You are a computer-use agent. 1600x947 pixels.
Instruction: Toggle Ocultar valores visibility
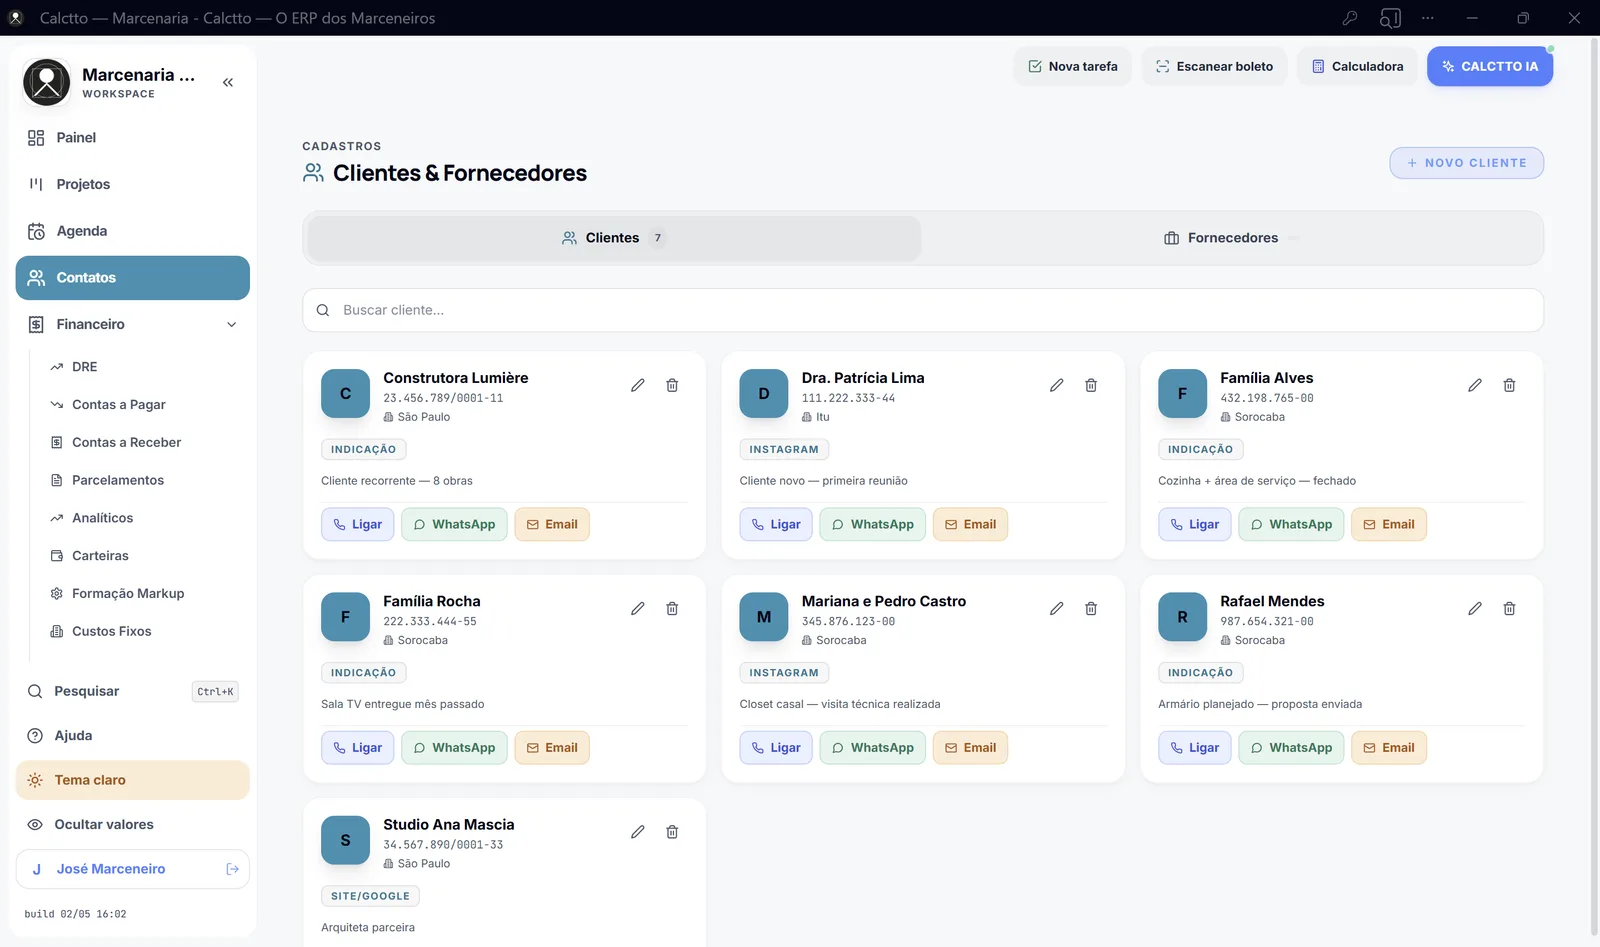point(133,825)
